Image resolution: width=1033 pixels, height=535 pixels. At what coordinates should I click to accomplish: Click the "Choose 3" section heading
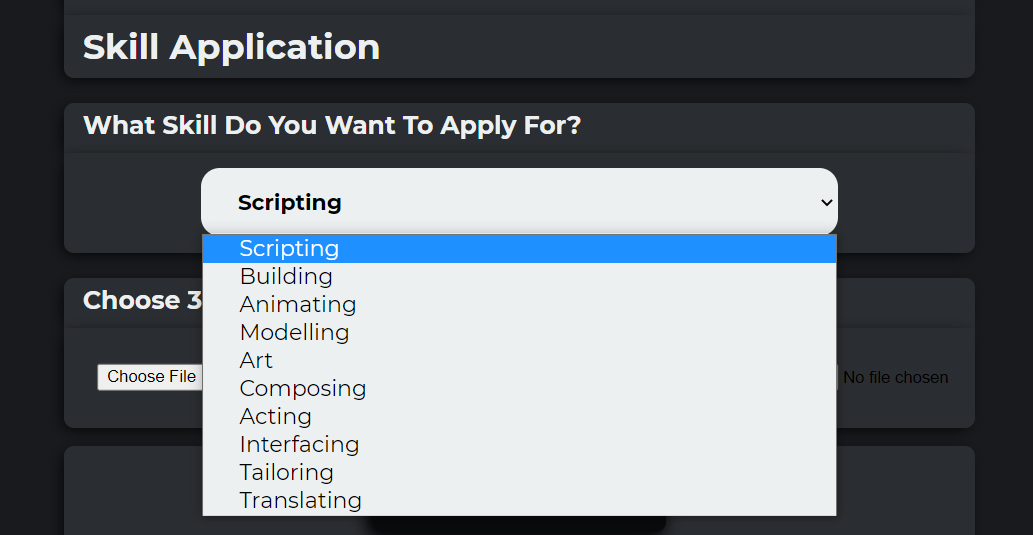[142, 301]
